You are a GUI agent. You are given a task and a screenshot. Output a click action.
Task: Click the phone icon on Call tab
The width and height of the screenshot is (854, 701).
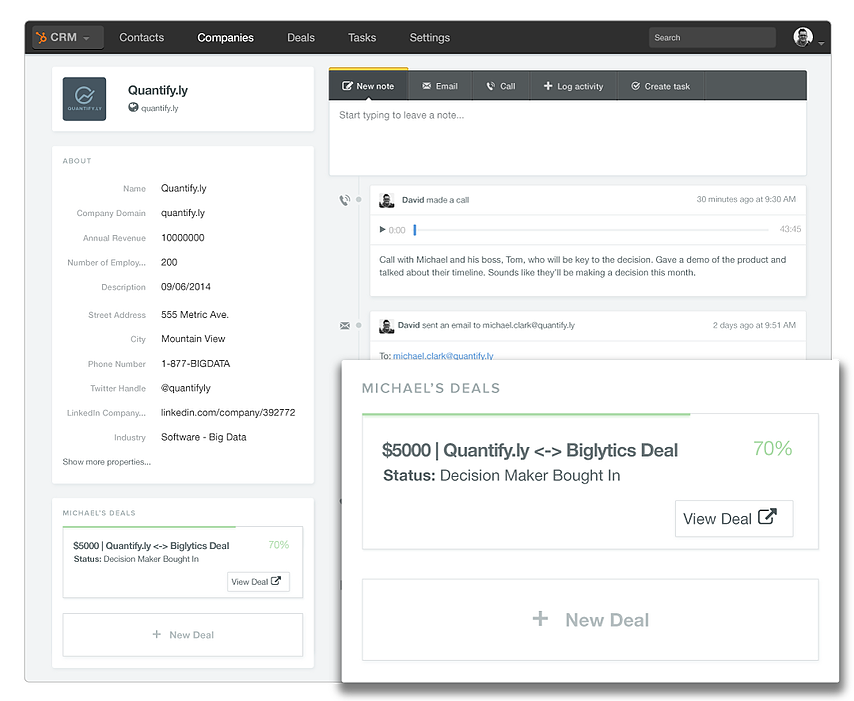pos(491,86)
